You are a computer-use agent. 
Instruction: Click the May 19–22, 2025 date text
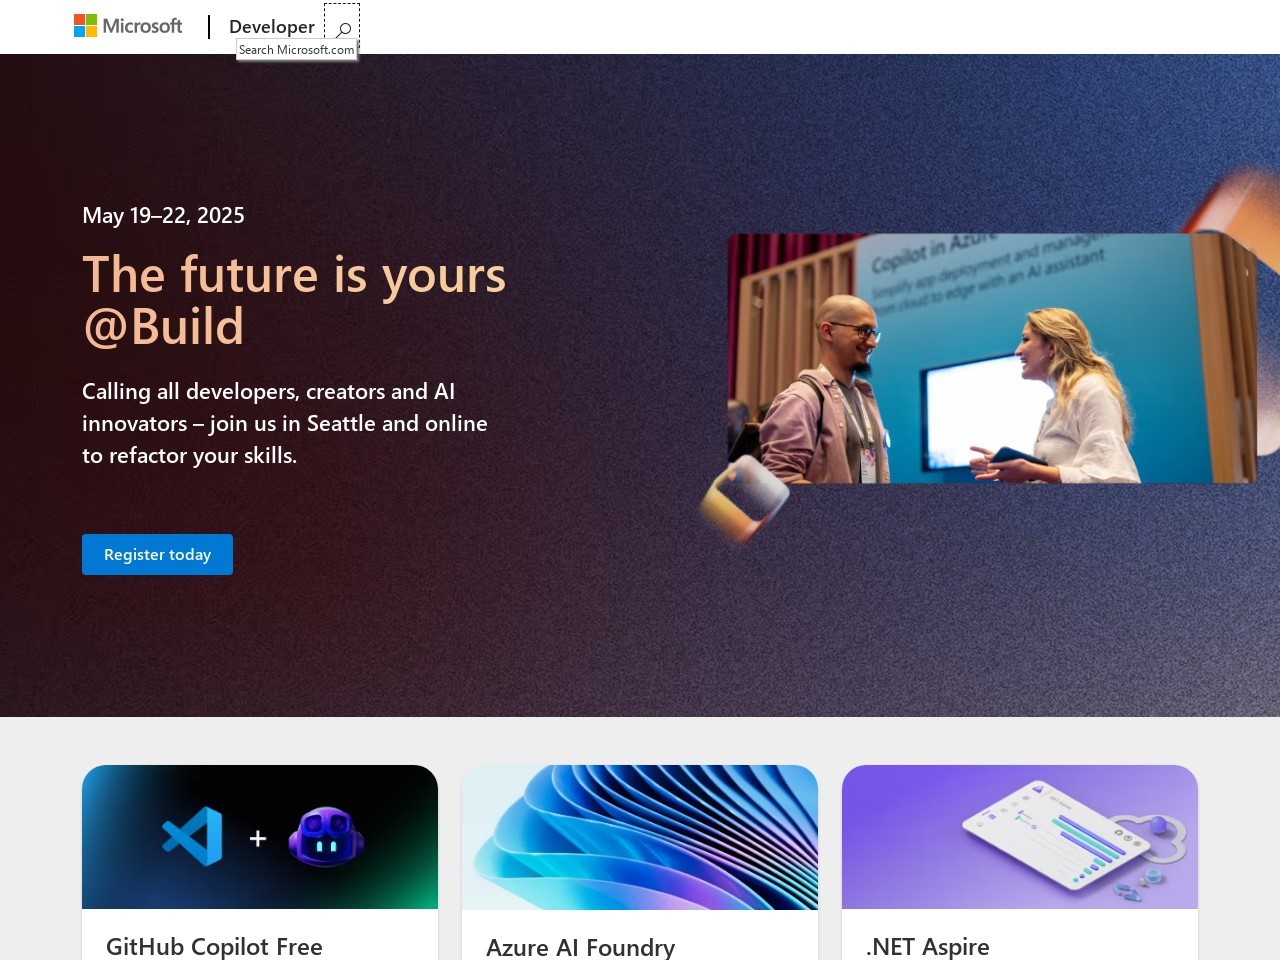pos(163,215)
